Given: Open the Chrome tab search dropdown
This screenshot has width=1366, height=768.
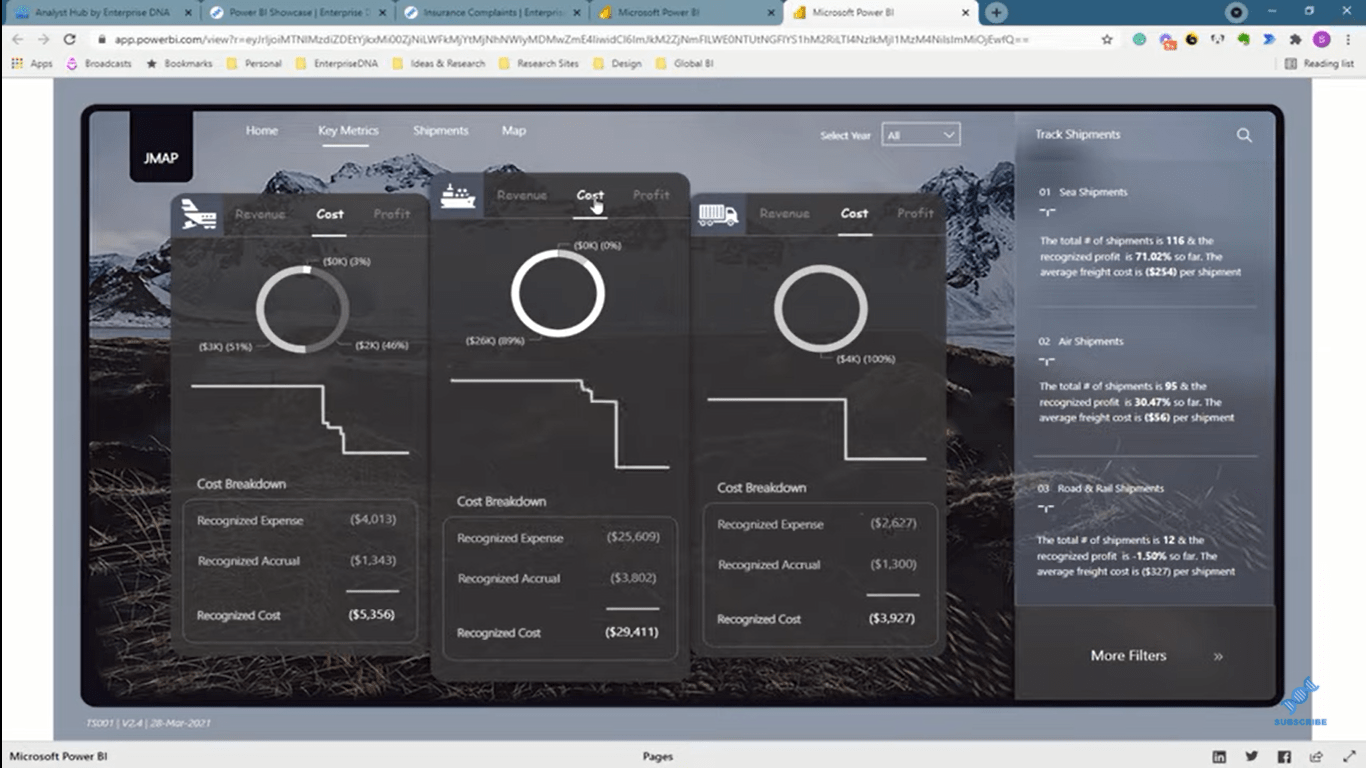Looking at the screenshot, I should [1237, 13].
